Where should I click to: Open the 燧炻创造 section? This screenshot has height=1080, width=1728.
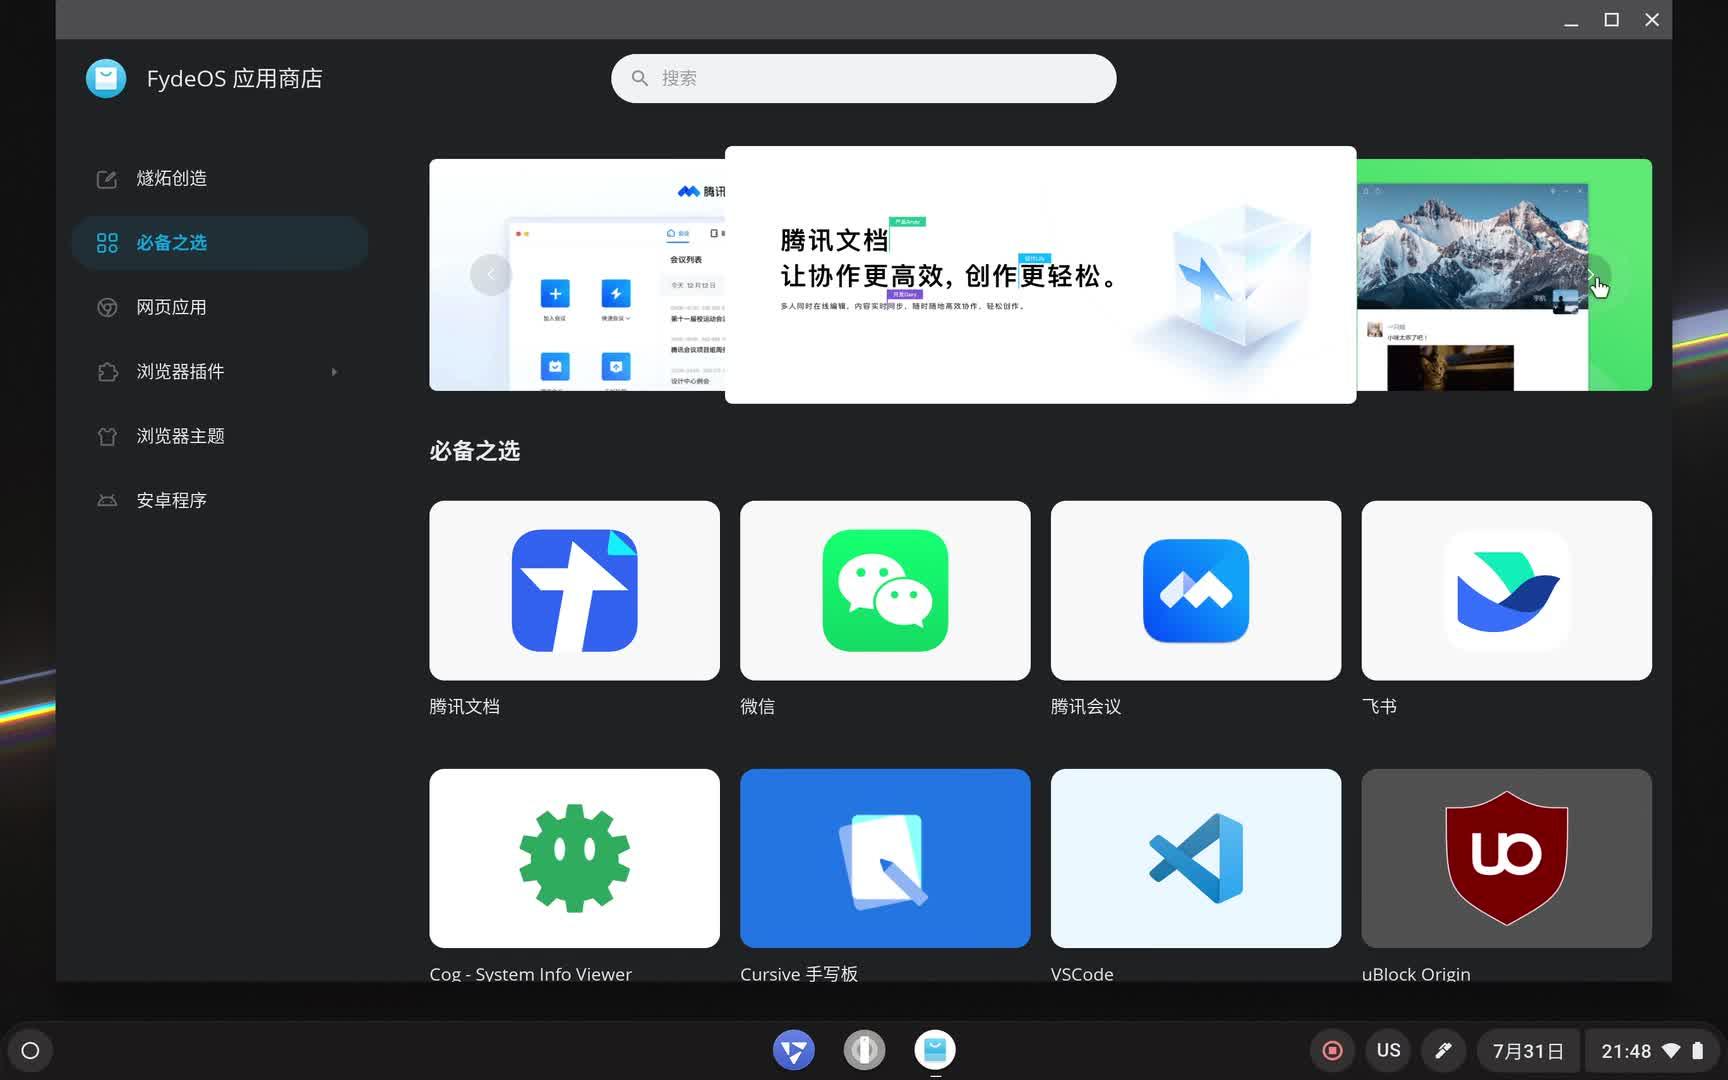(x=172, y=178)
